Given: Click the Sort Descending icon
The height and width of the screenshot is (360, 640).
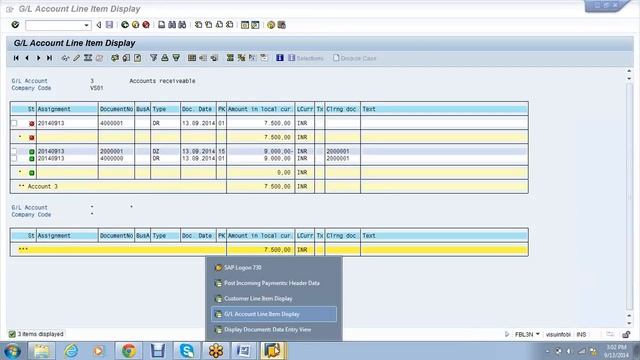Looking at the screenshot, I should (176, 58).
